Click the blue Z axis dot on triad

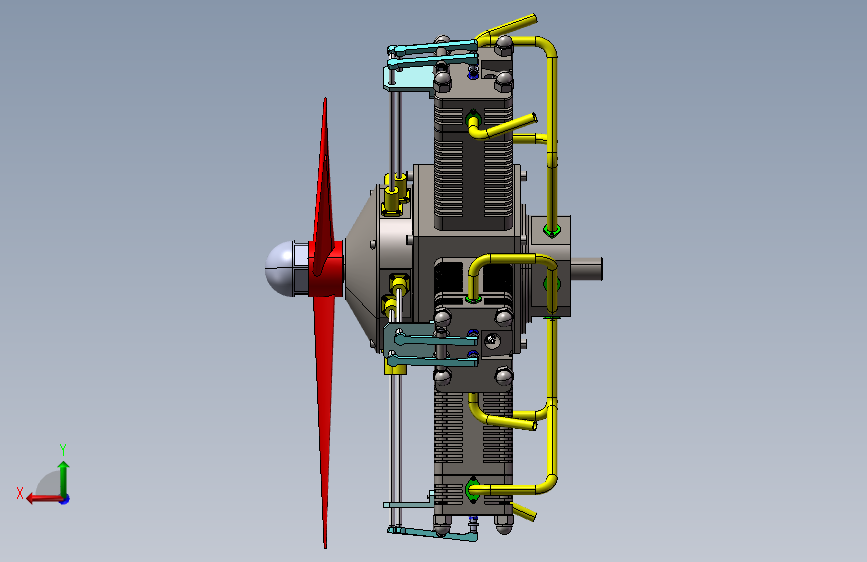tap(65, 499)
